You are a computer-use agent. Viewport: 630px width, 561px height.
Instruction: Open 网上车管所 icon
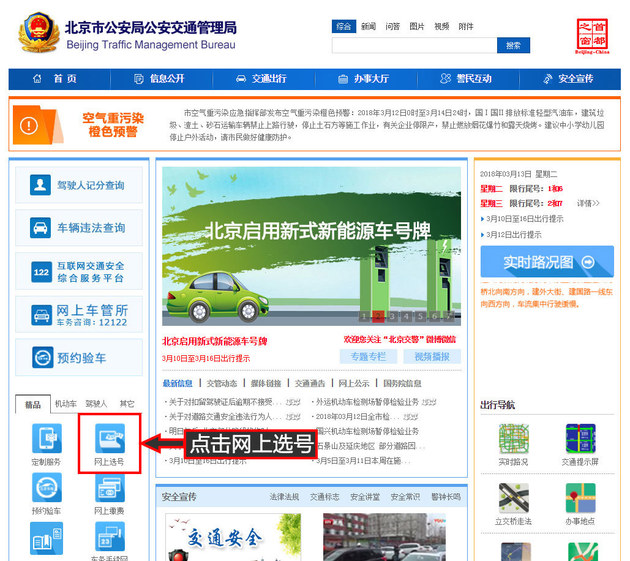tap(41, 315)
